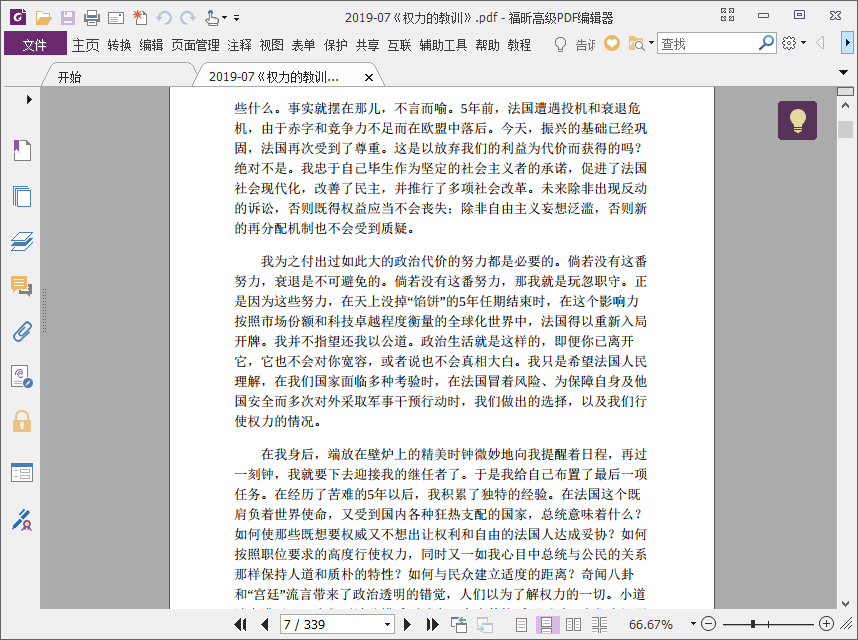Toggle continuous page view mode
The image size is (858, 640).
(x=547, y=624)
